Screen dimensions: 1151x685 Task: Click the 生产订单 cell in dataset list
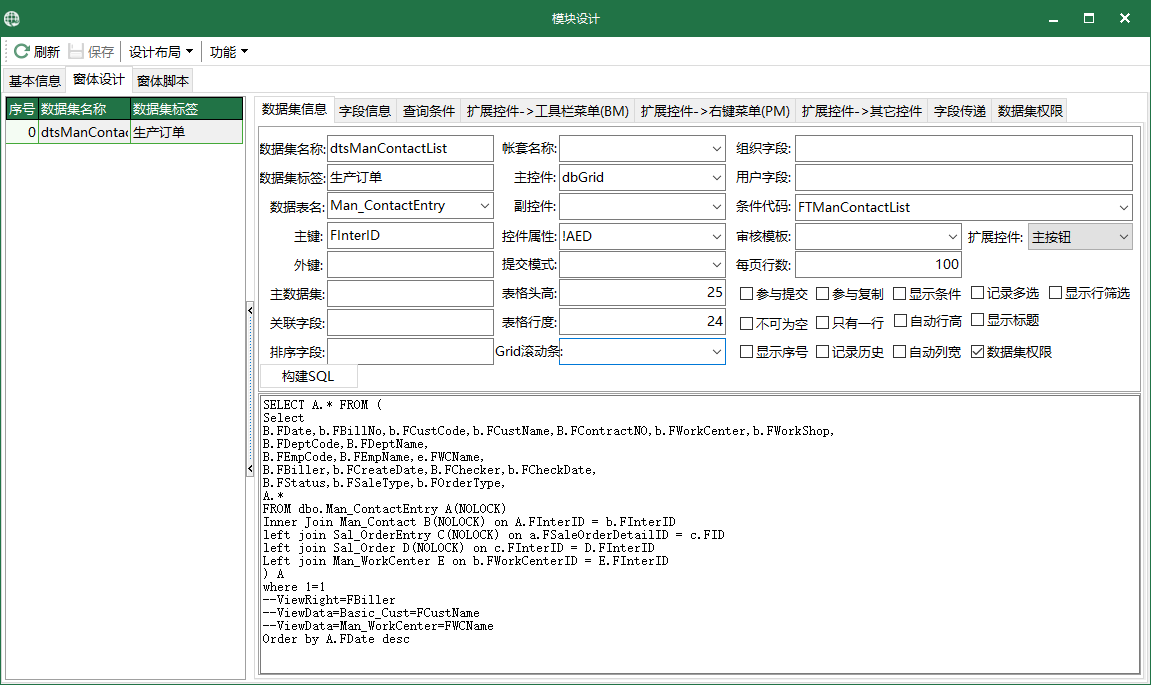click(x=186, y=132)
